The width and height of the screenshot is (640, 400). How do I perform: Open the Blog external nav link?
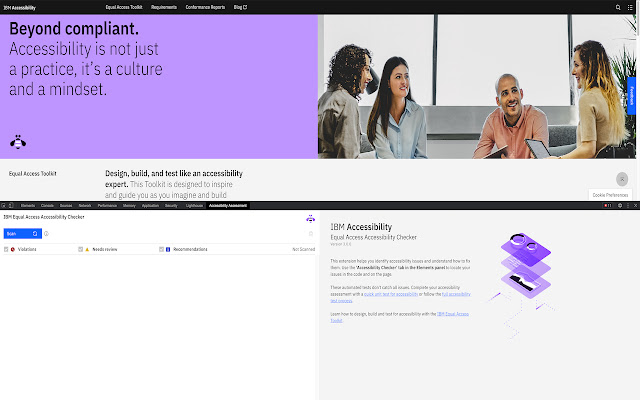click(x=240, y=7)
